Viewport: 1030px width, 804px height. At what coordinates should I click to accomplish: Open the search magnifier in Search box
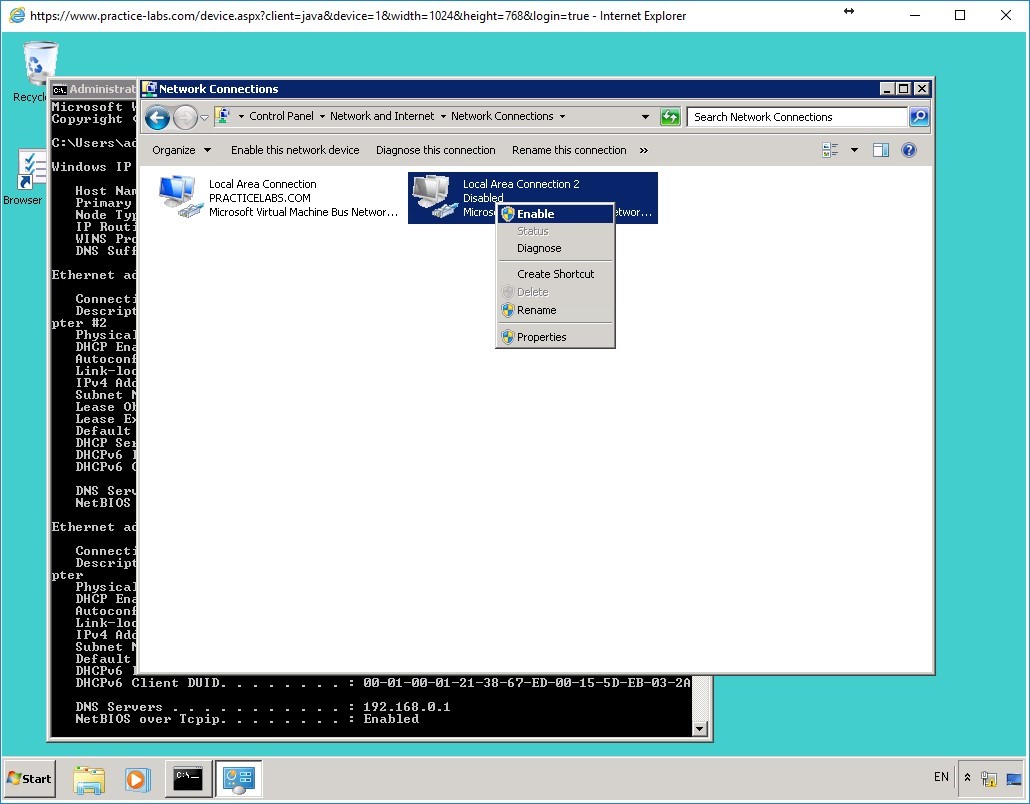pyautogui.click(x=917, y=117)
